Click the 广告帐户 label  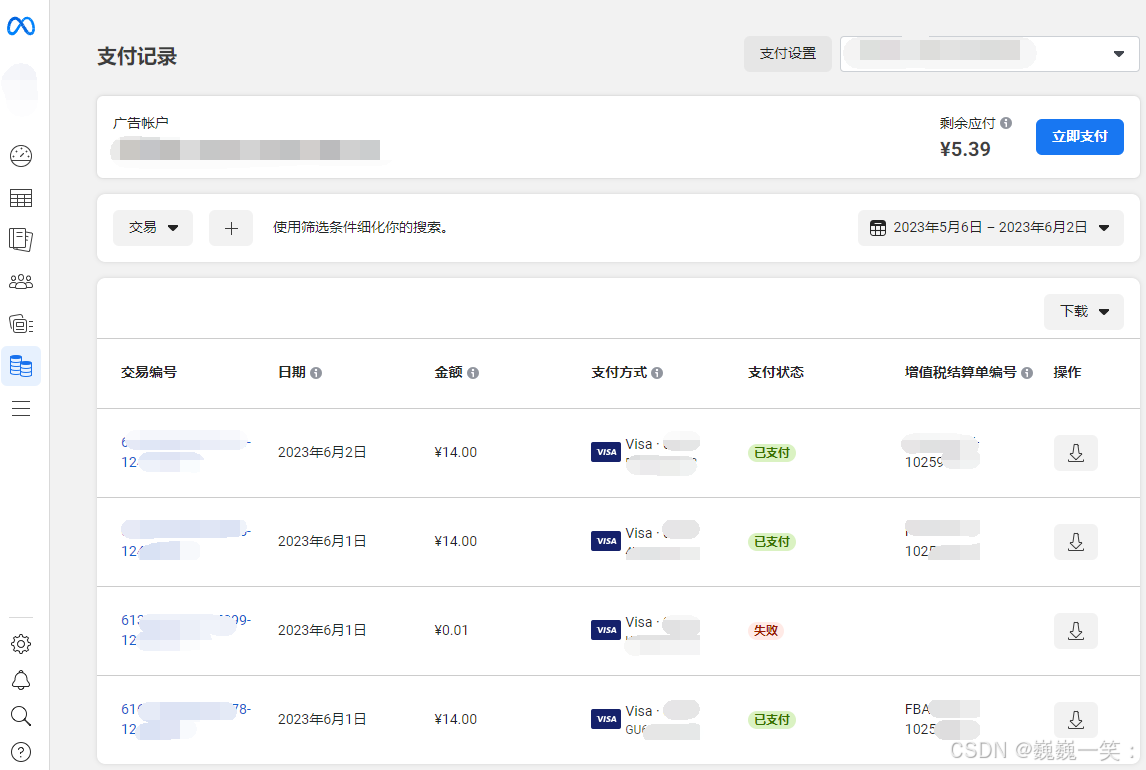point(141,123)
